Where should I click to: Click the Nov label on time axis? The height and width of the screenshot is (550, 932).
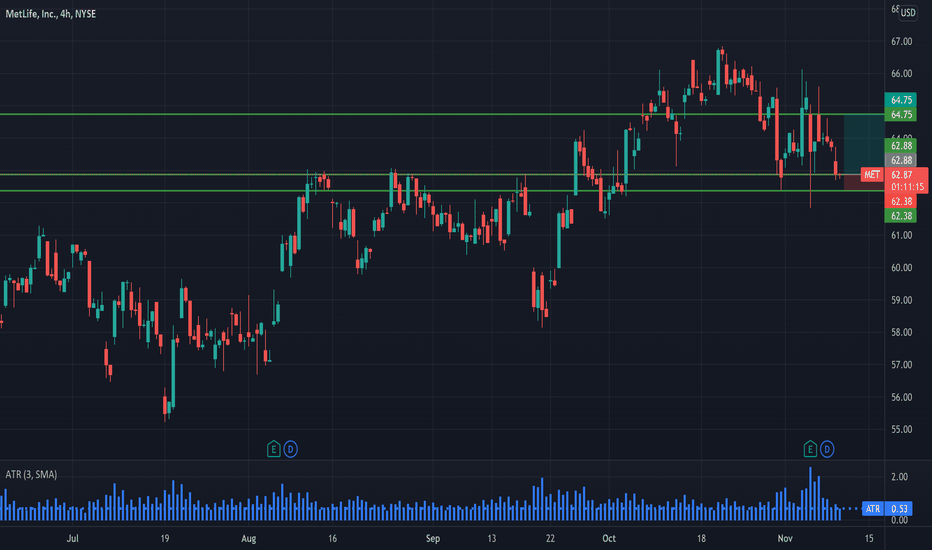[785, 538]
